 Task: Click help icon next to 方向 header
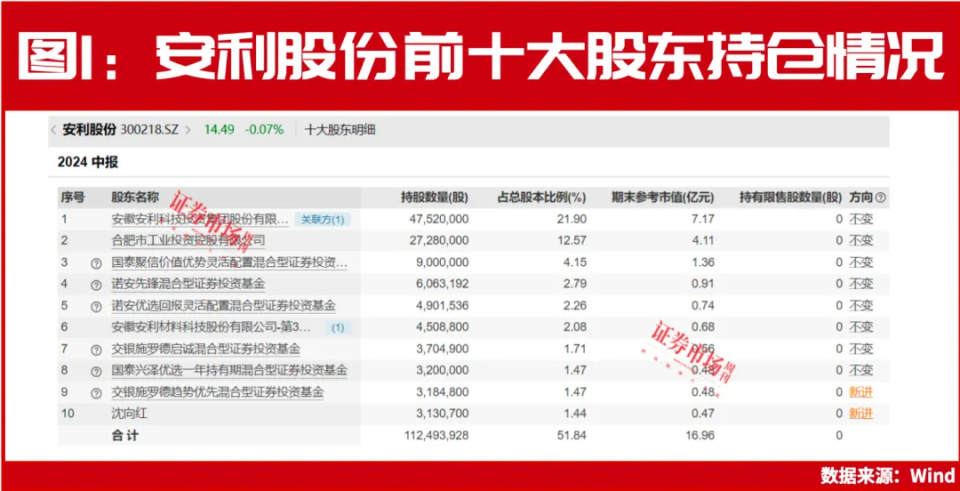click(880, 198)
